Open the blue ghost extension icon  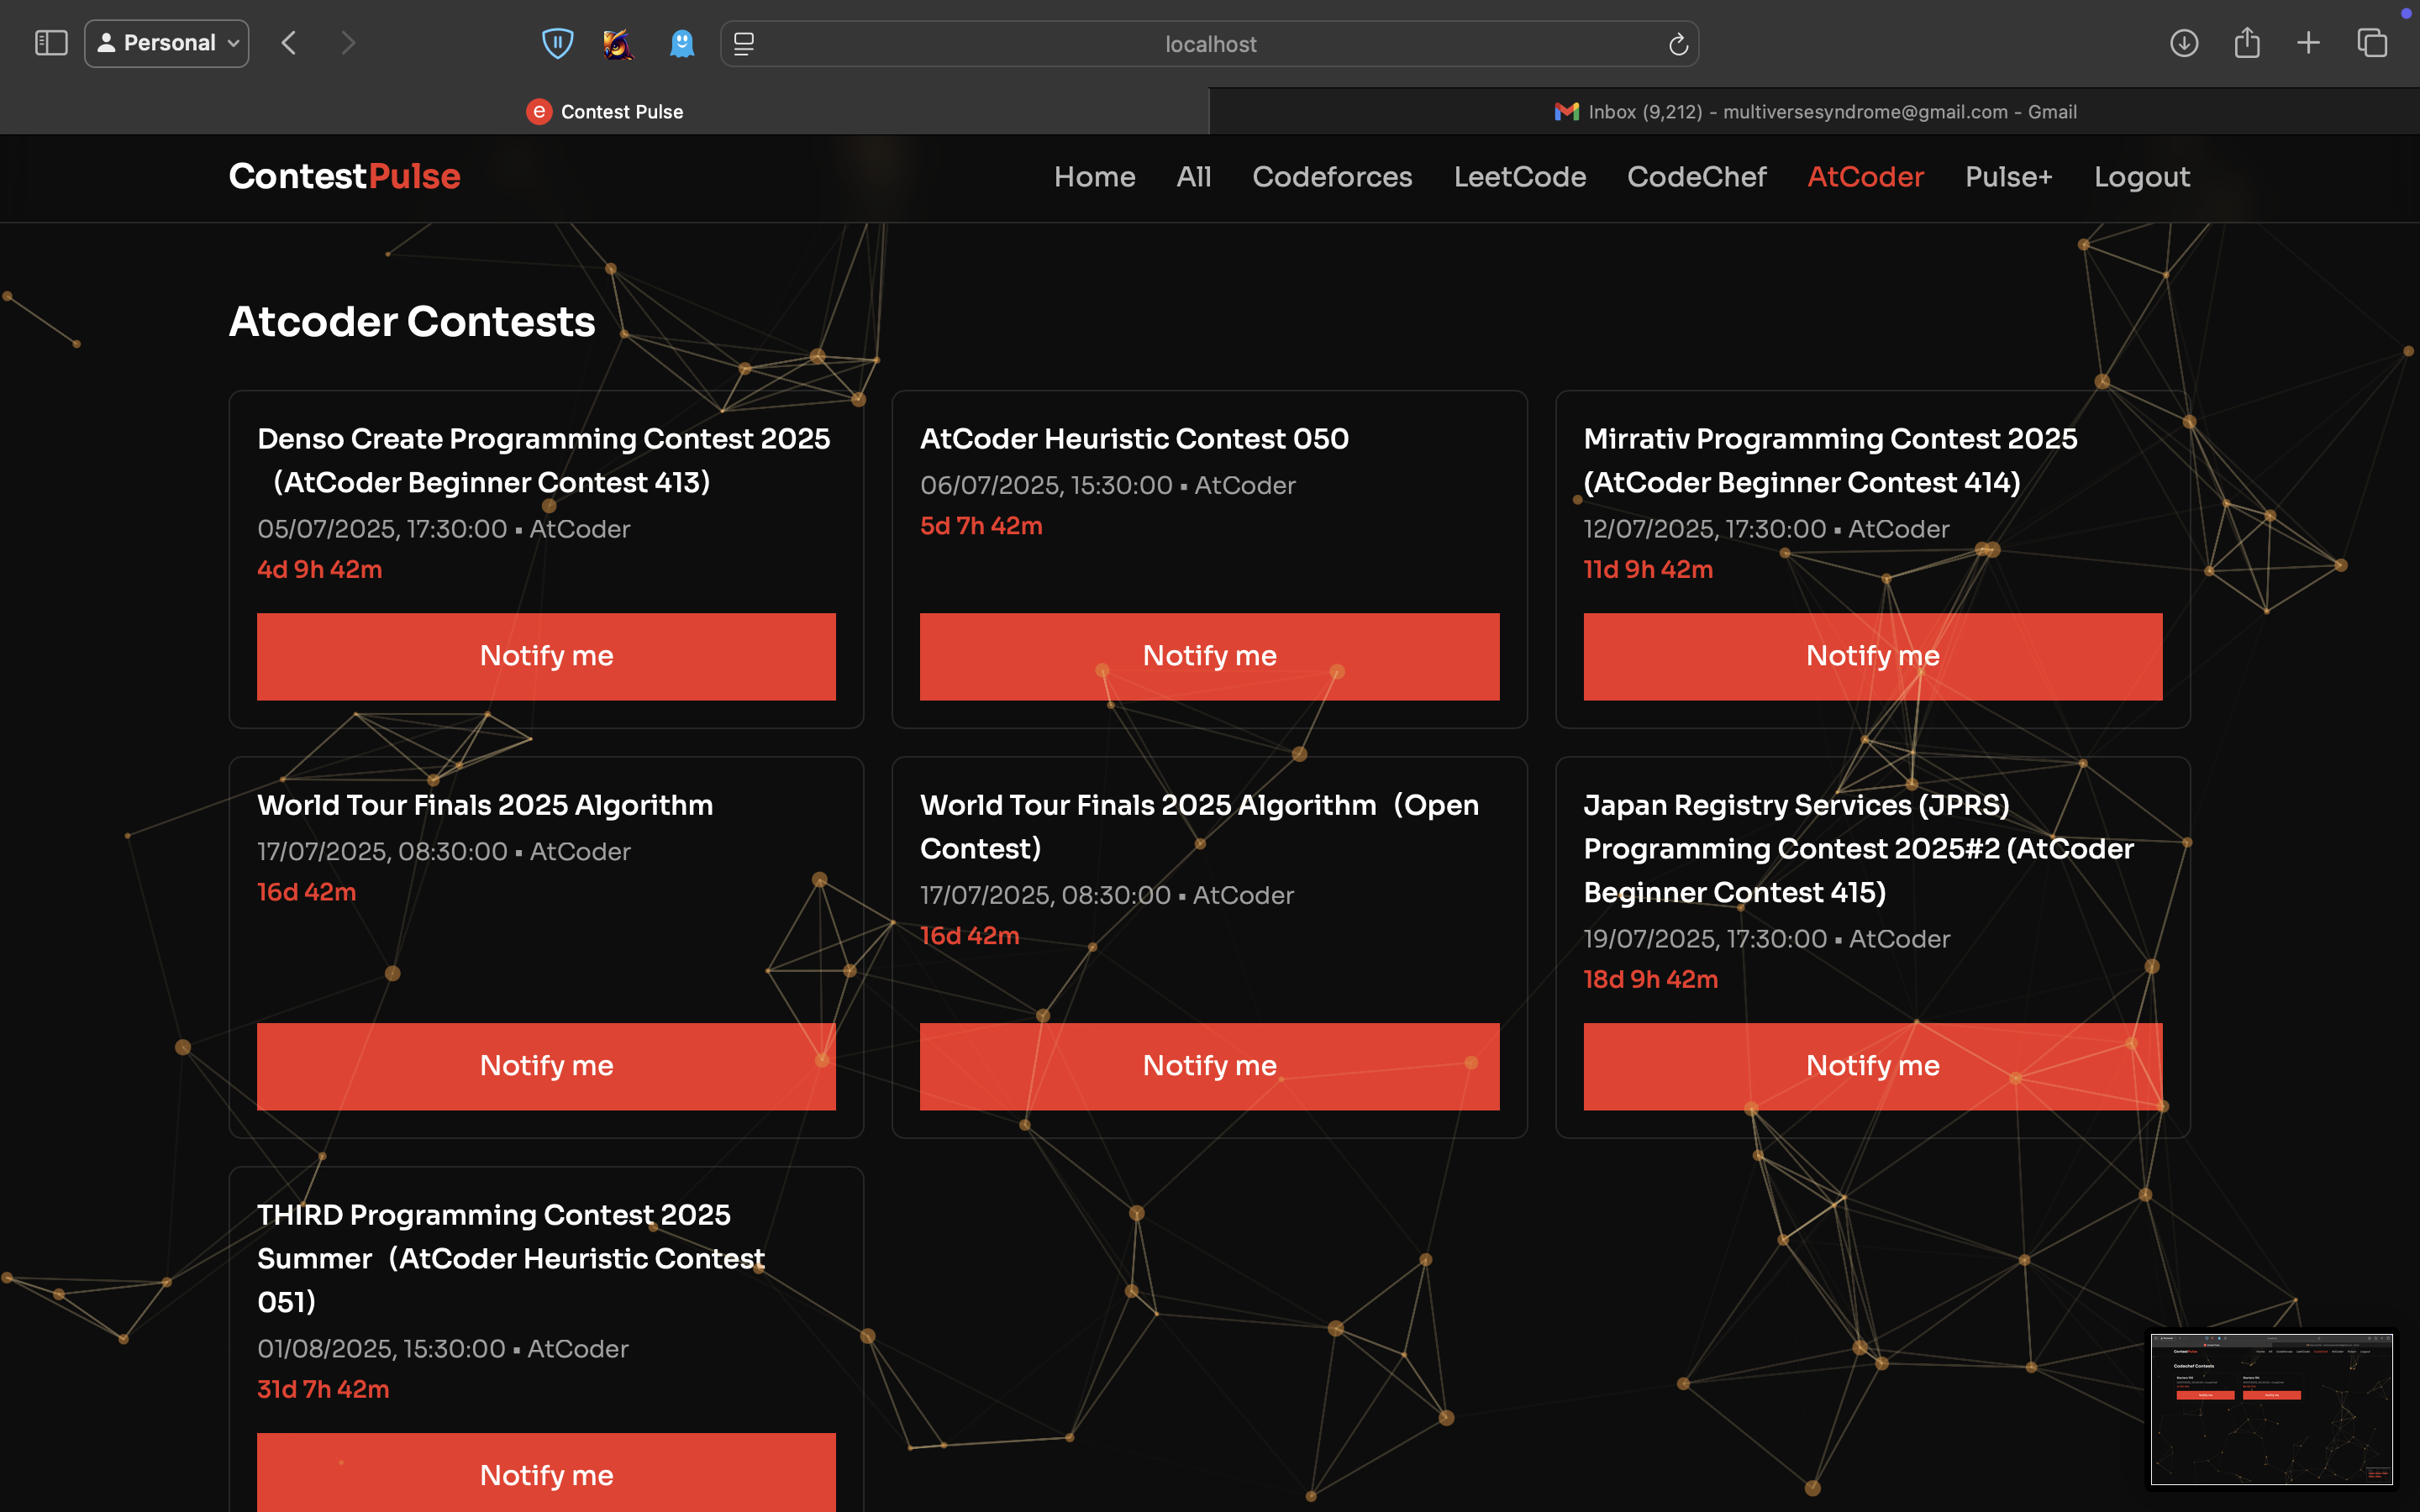682,43
